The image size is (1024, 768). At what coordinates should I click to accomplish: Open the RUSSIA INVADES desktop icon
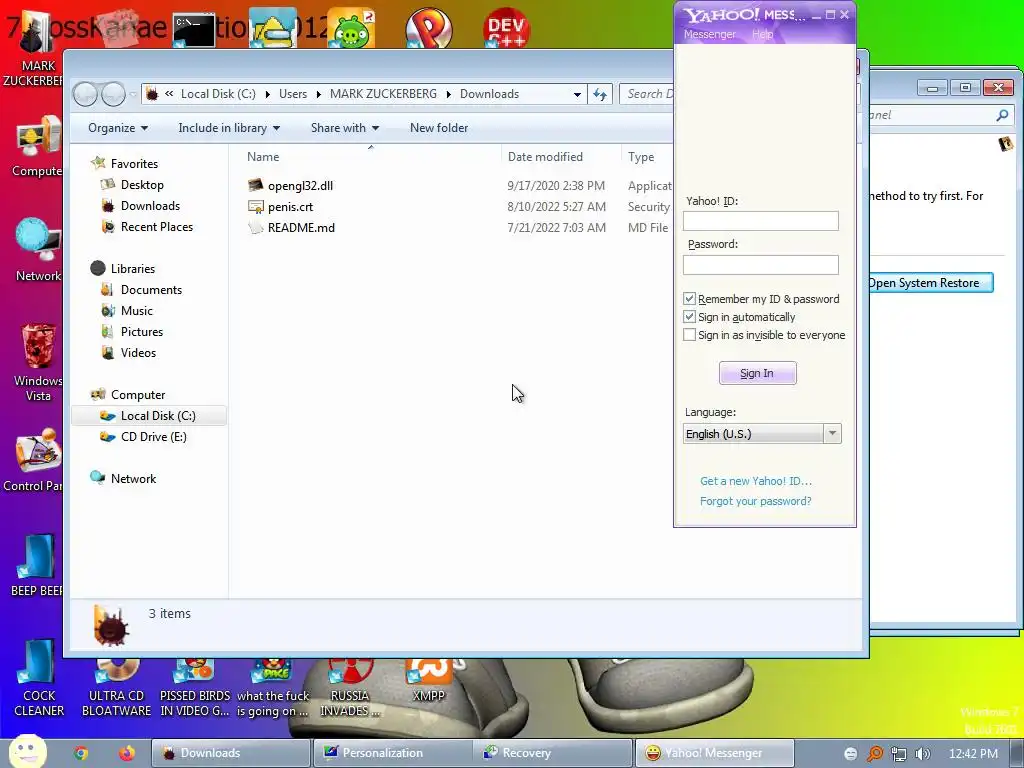click(350, 689)
